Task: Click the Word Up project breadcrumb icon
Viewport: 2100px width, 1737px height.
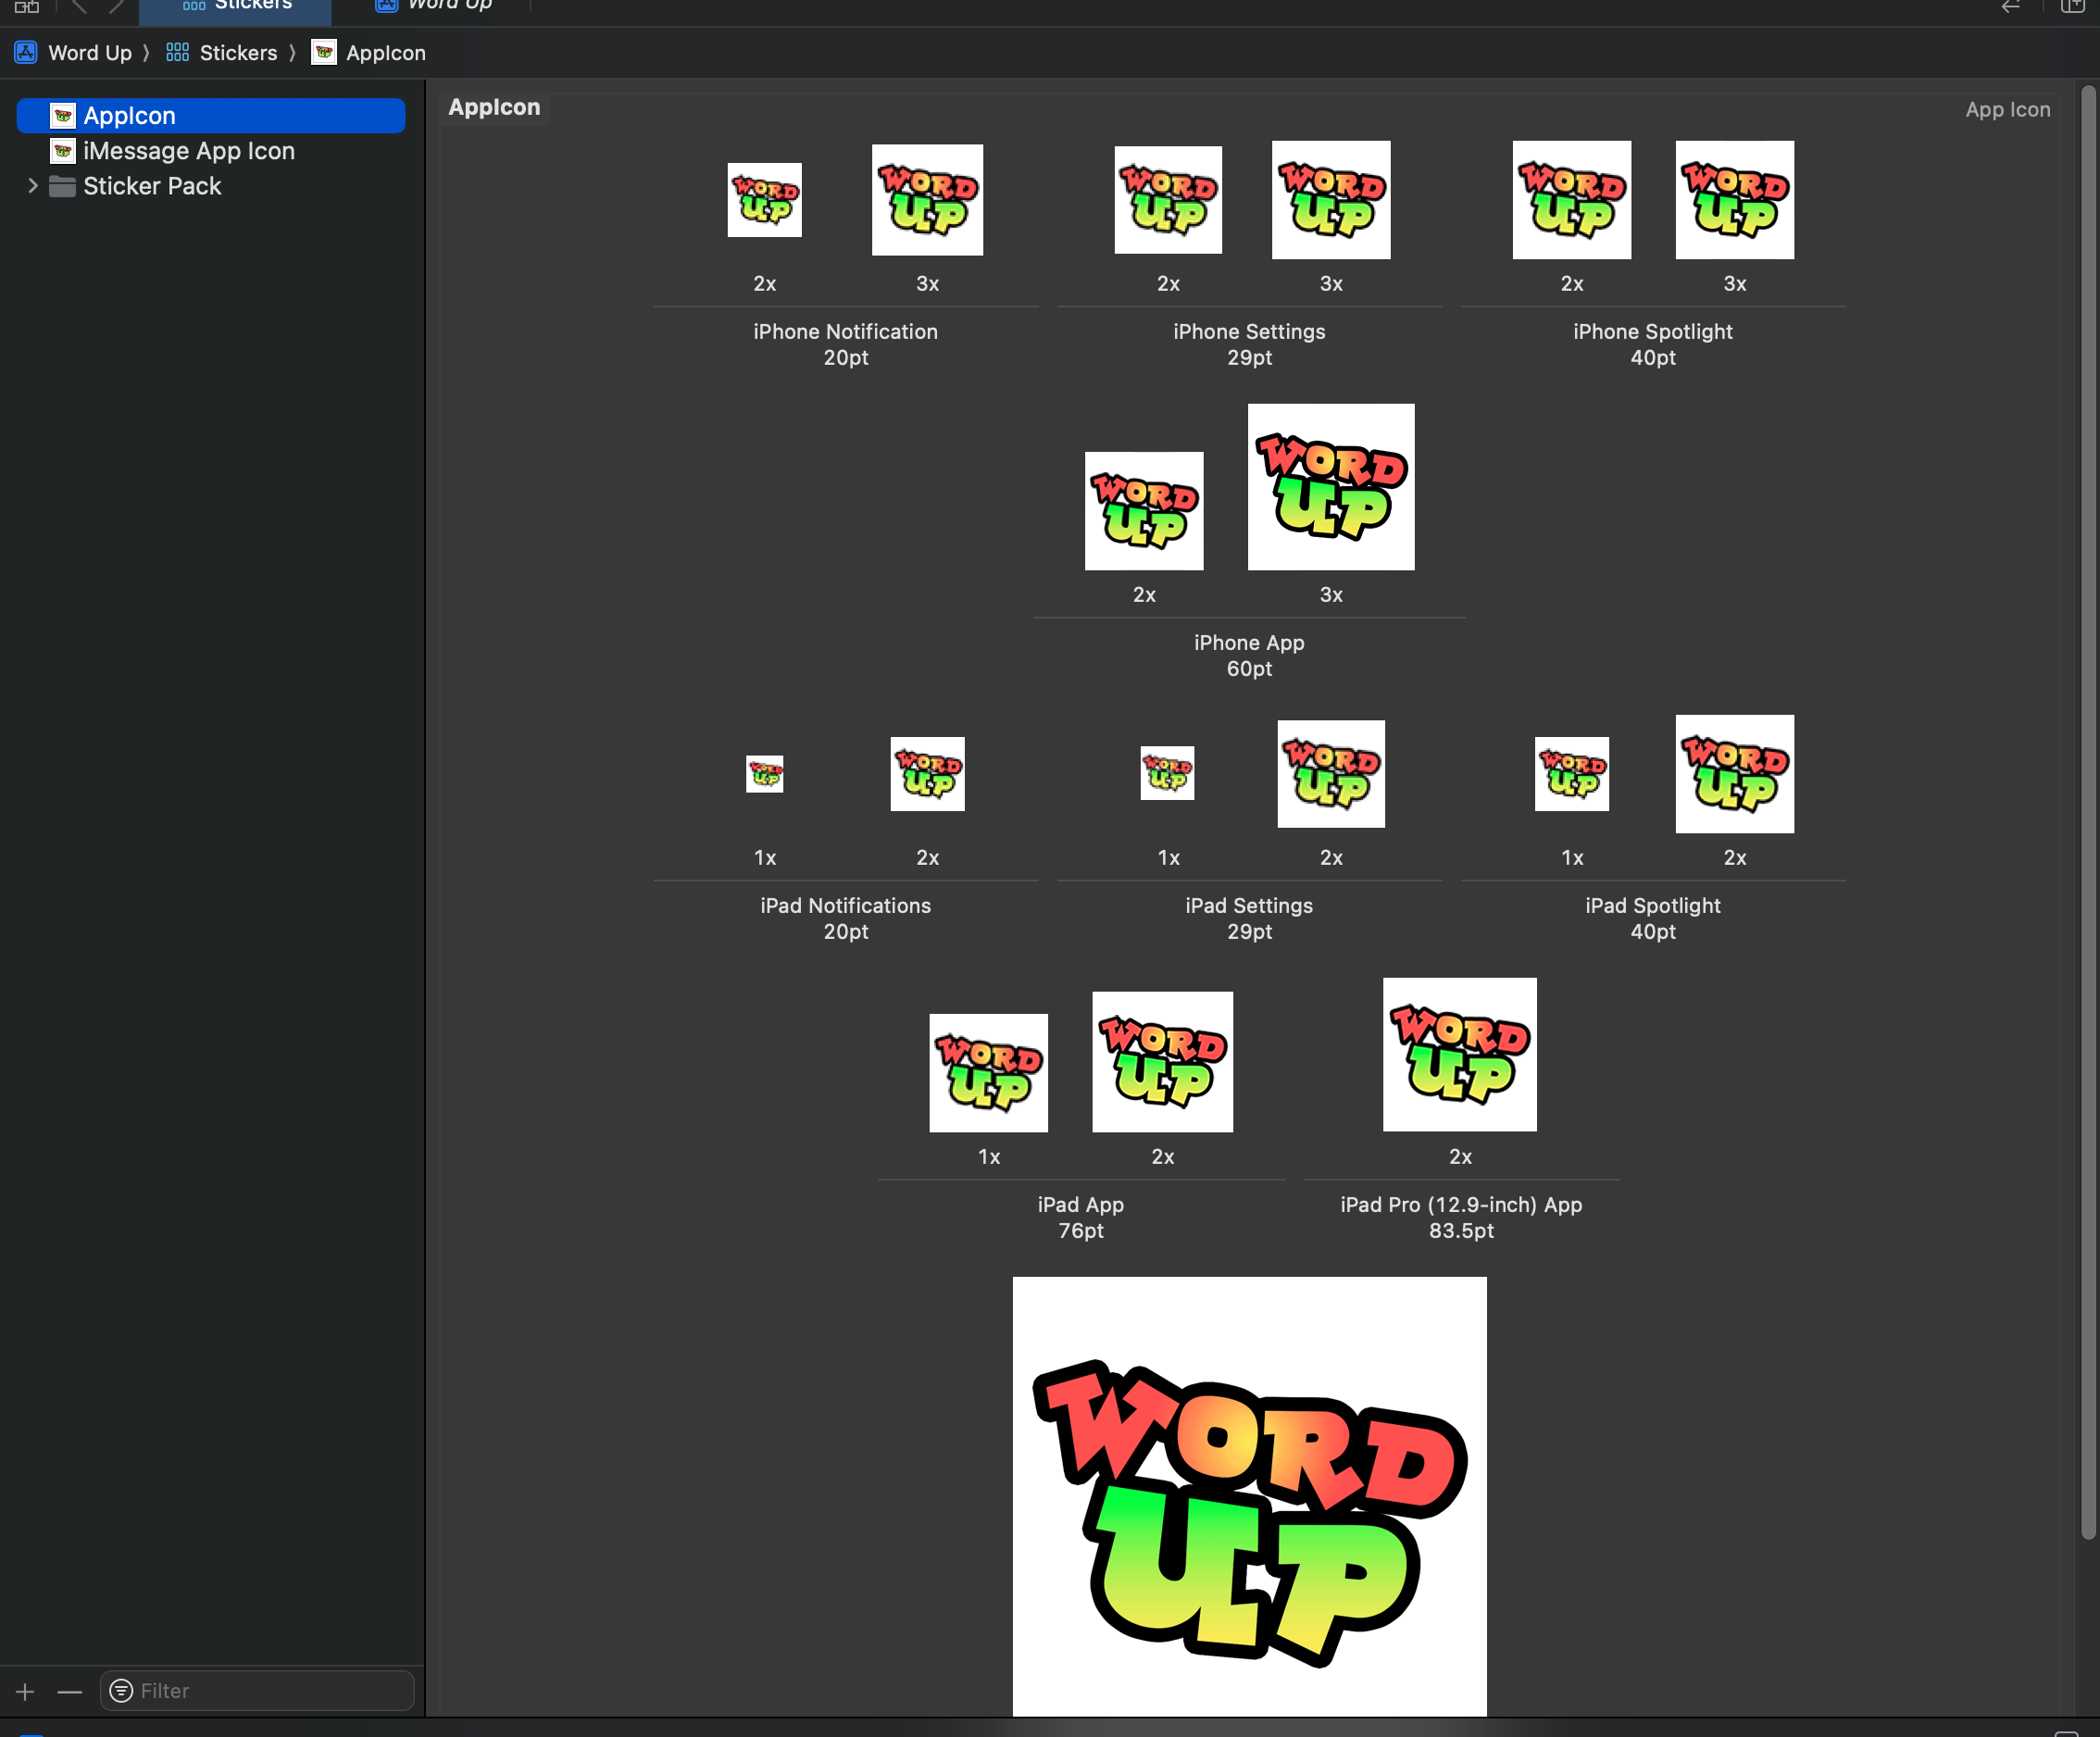Action: coord(26,53)
